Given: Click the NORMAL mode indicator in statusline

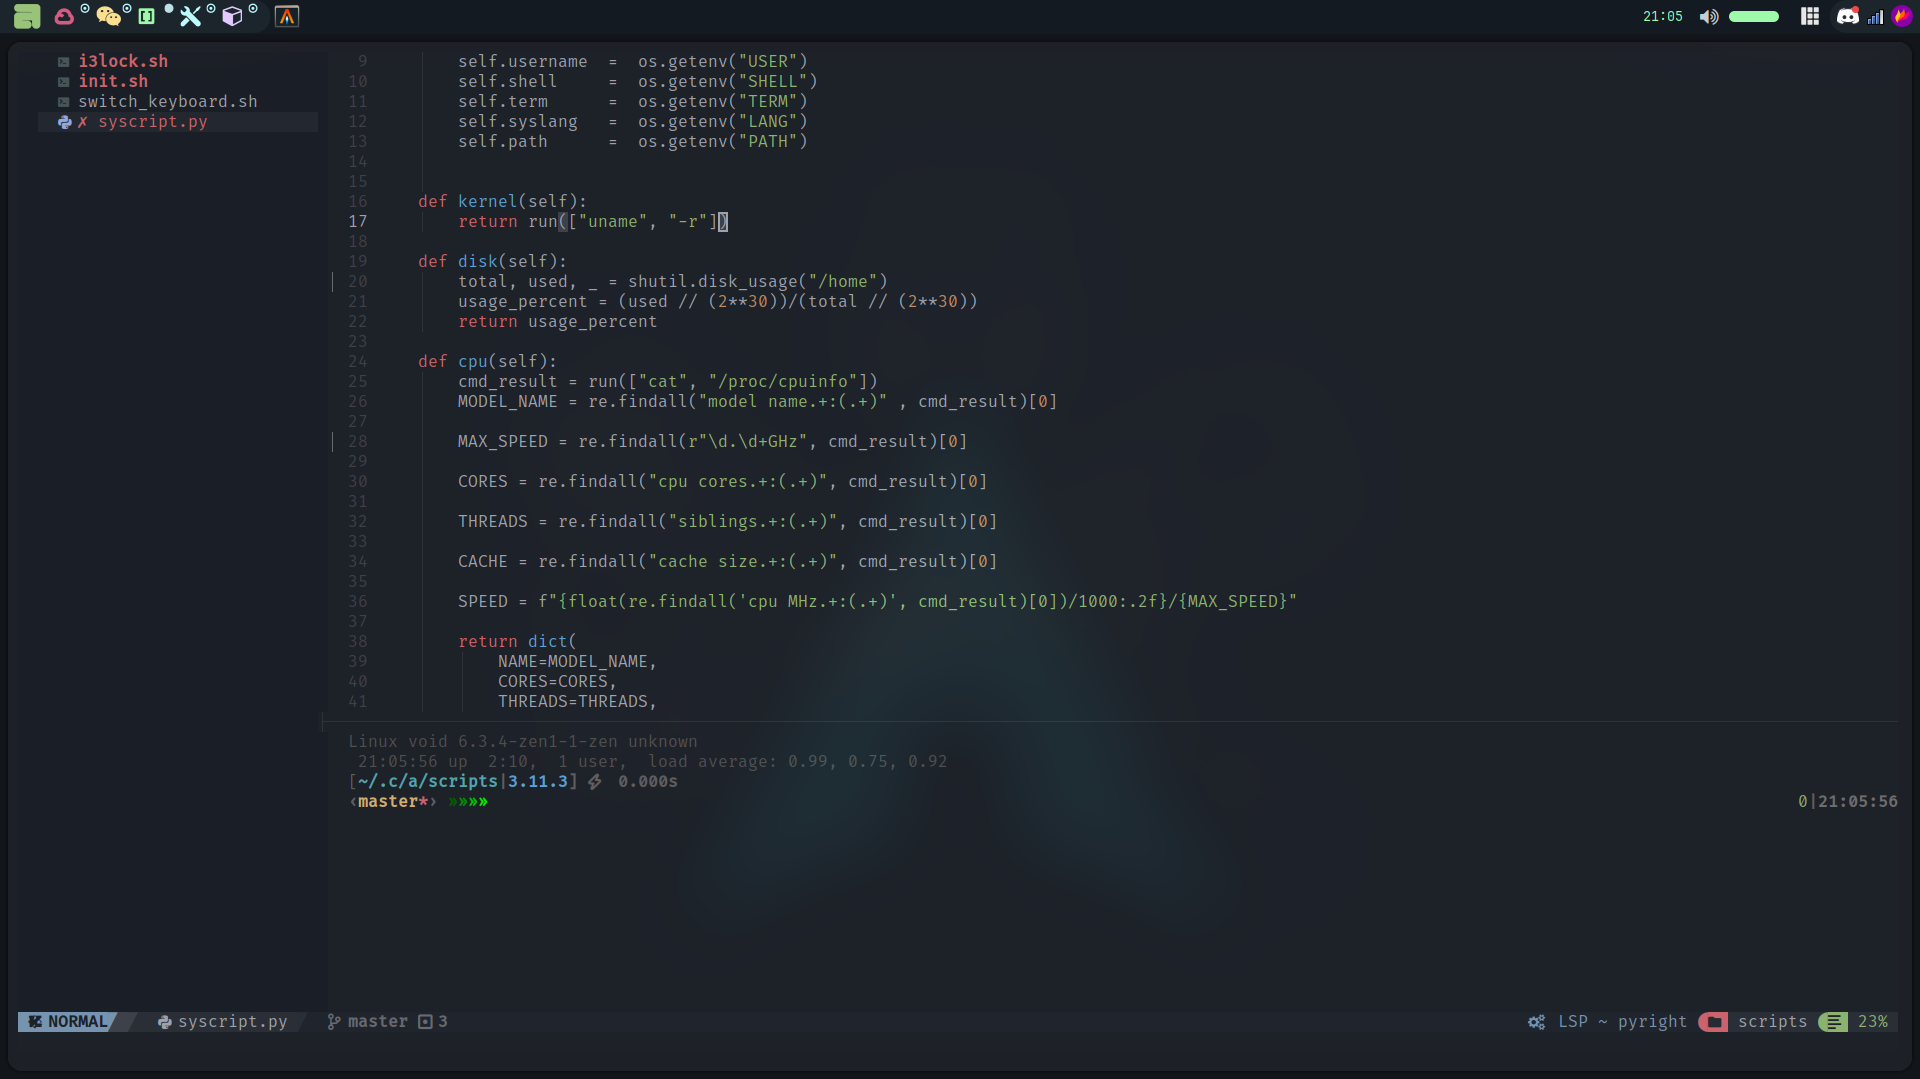Looking at the screenshot, I should 67,1021.
